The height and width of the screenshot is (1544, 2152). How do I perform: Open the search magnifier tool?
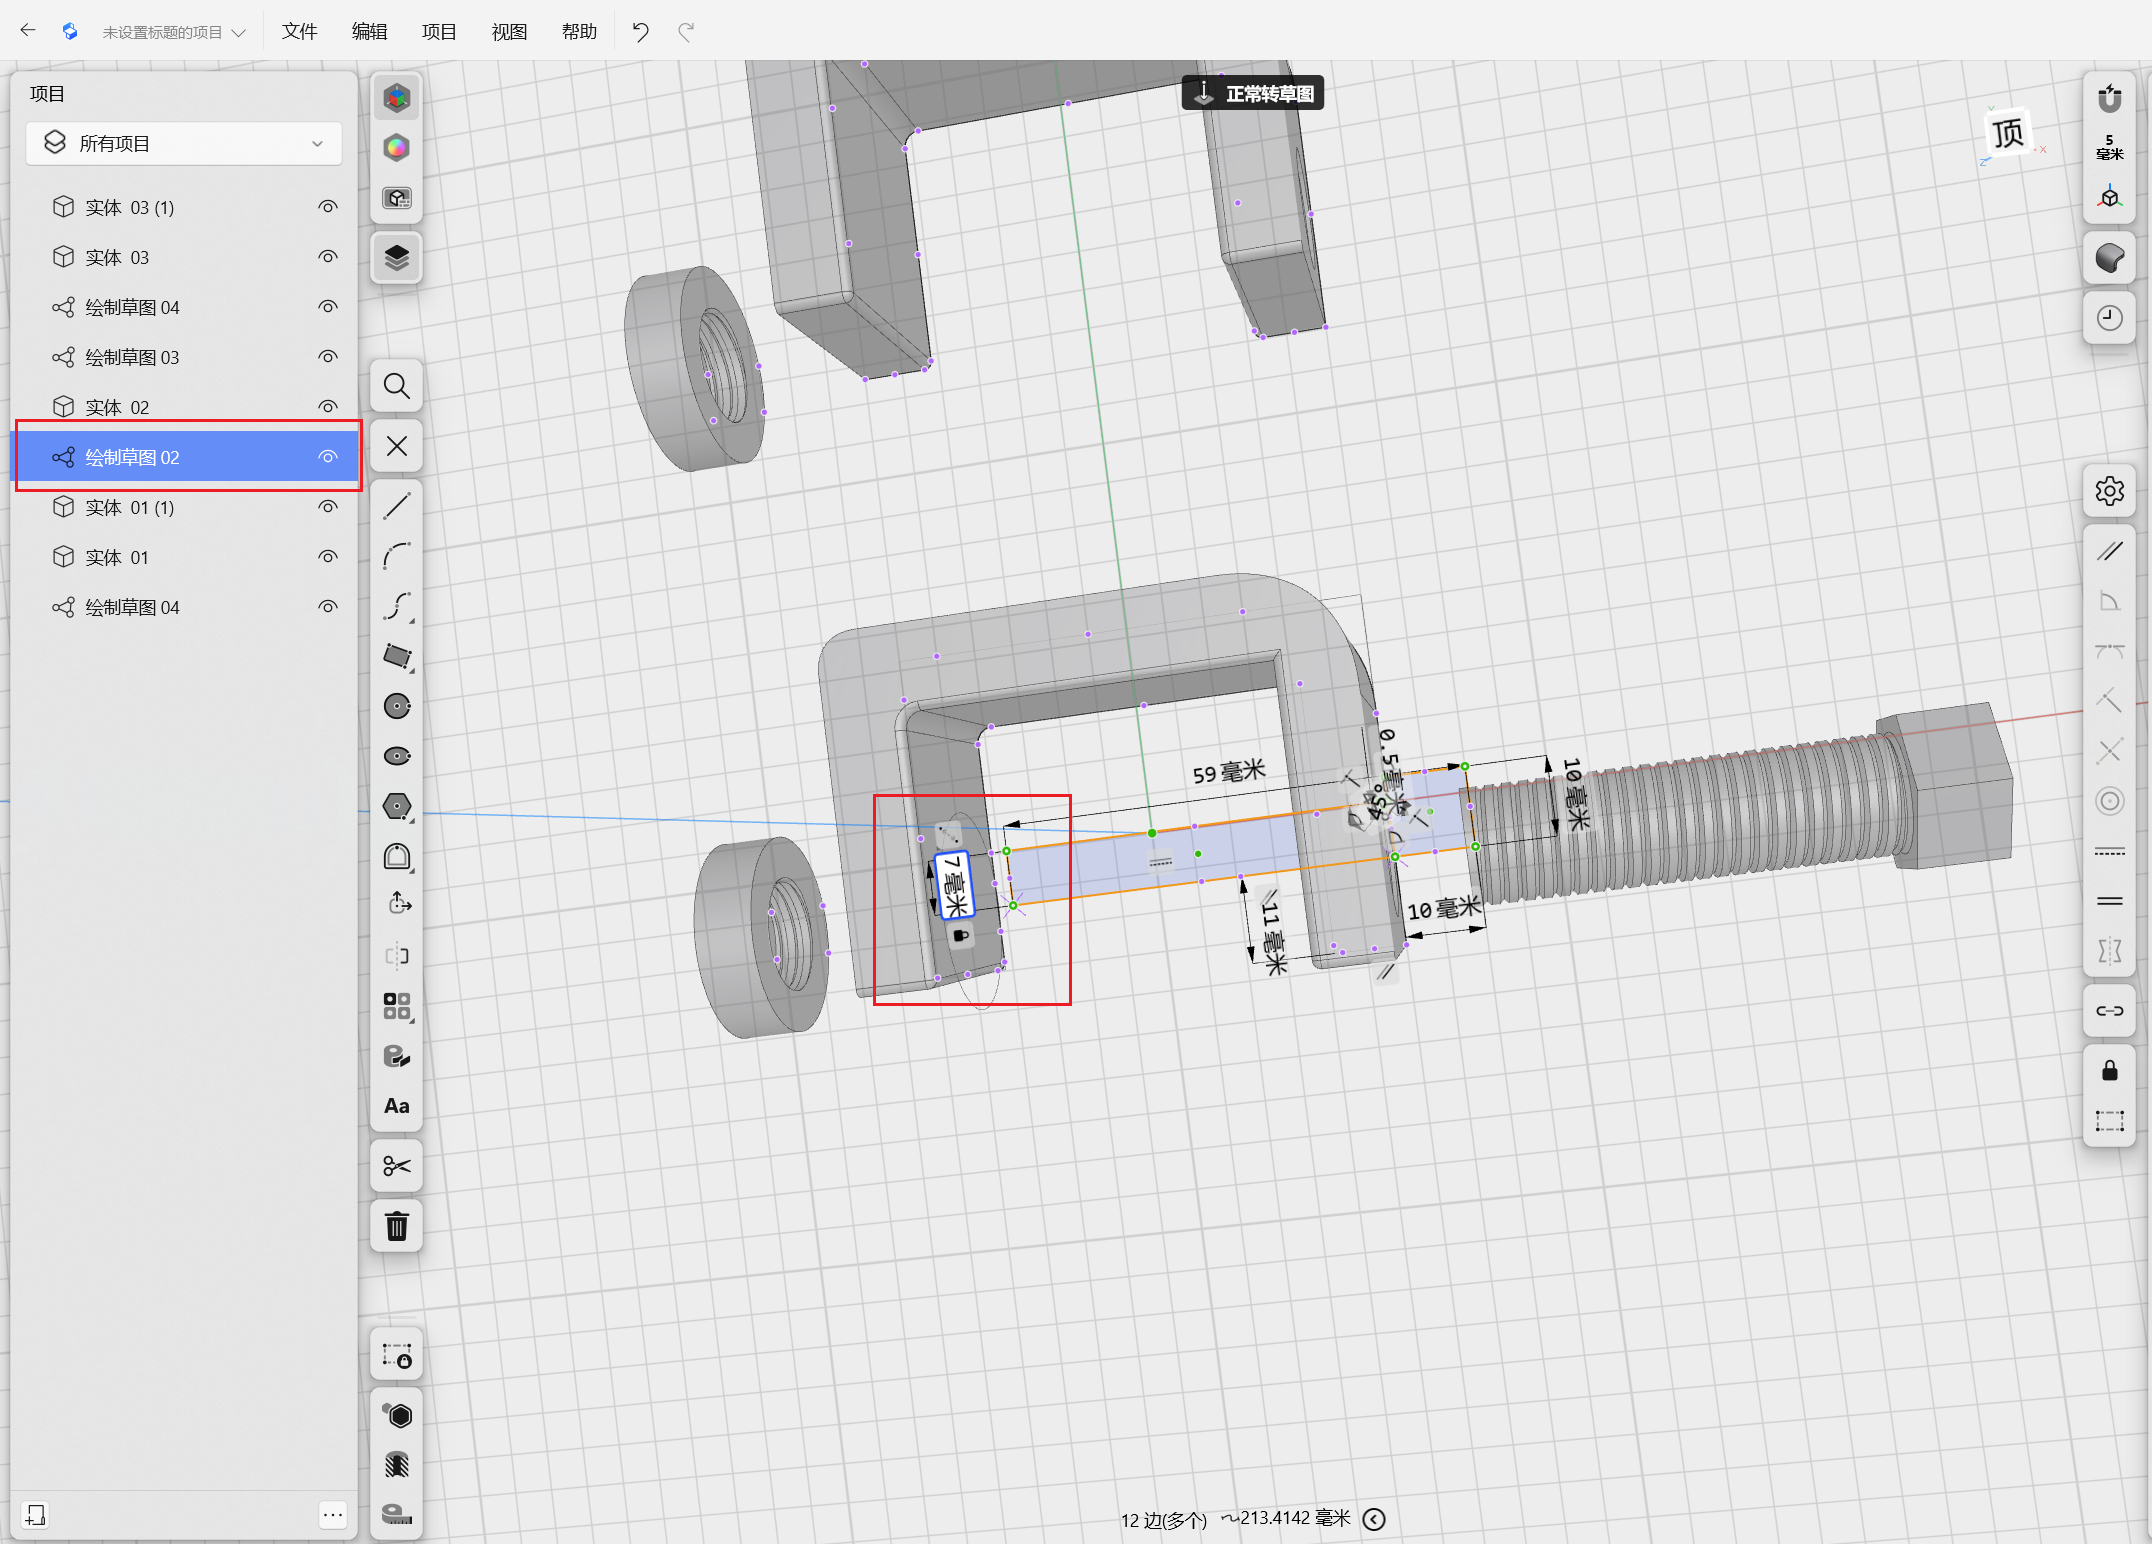397,386
